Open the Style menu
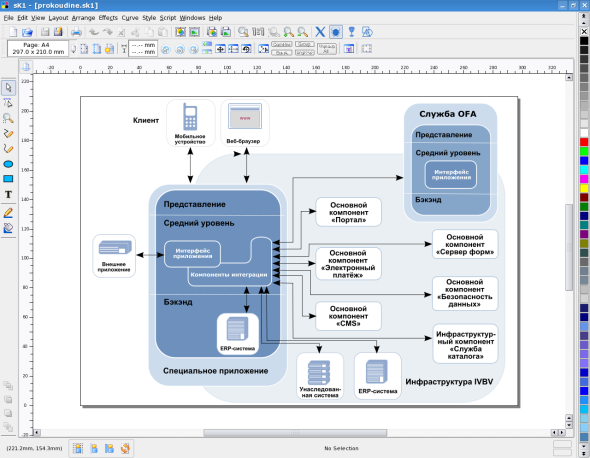 pos(149,18)
